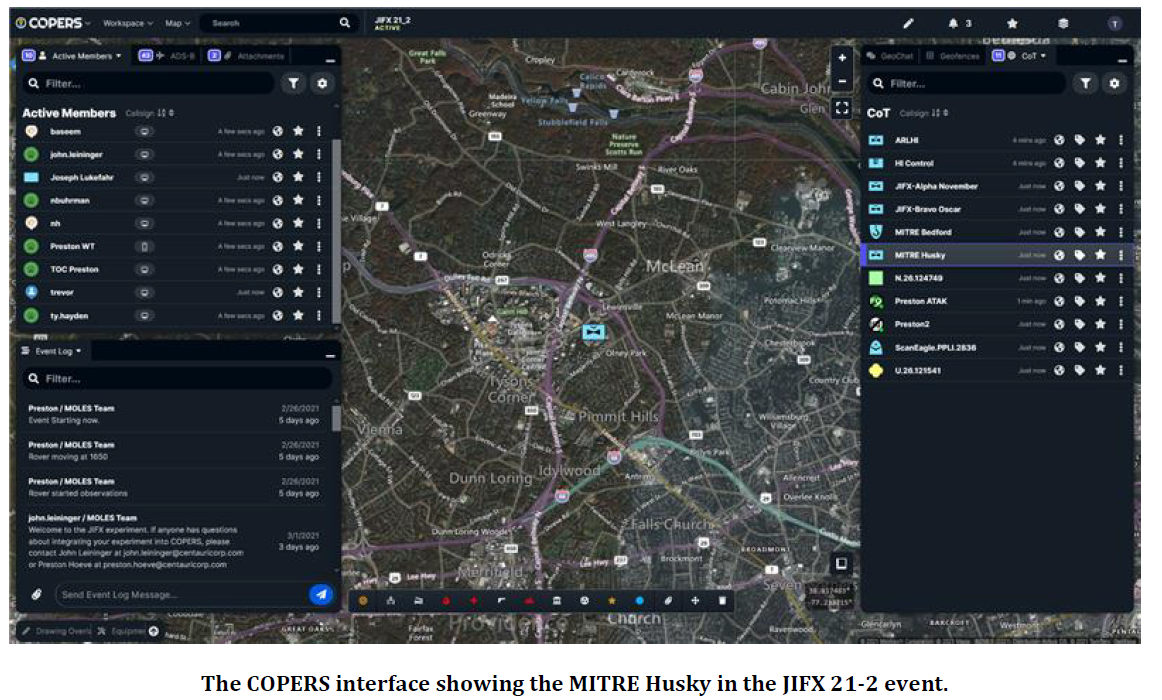Locate MITRE Husky via globe icon
Screen dimensions: 1162x700
(x=1059, y=255)
